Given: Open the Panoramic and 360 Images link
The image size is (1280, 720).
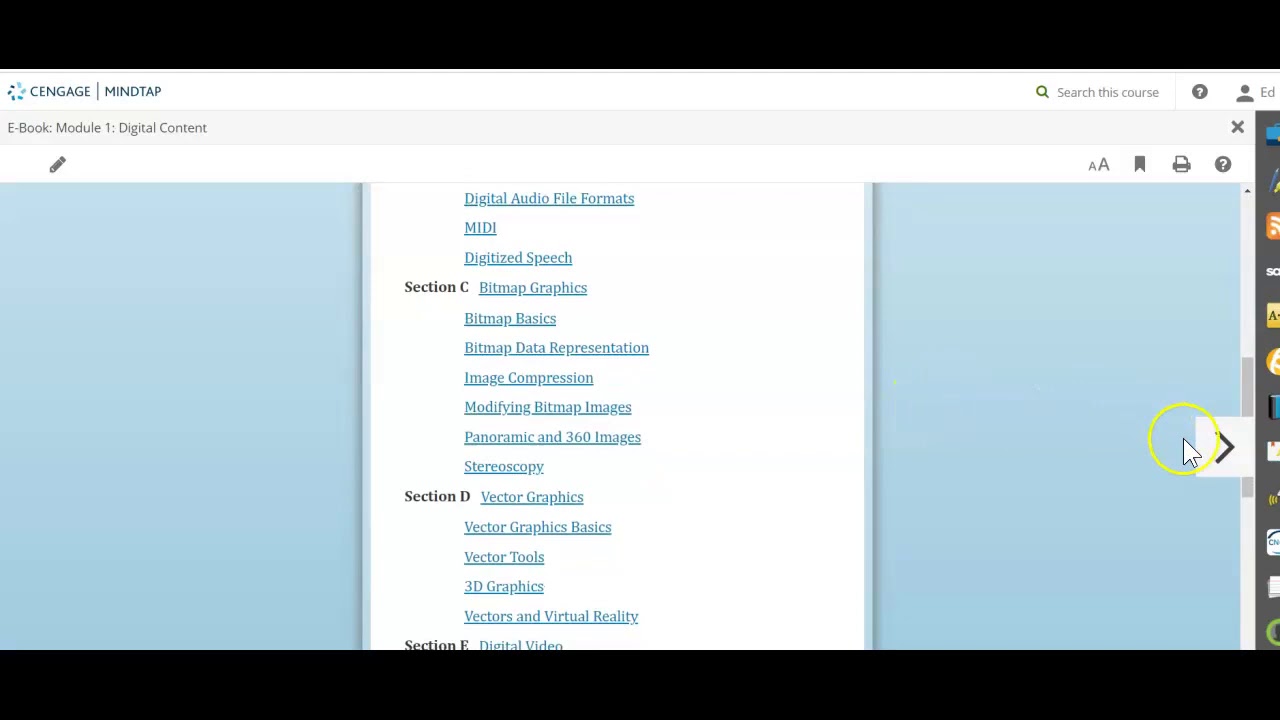Looking at the screenshot, I should 552,437.
